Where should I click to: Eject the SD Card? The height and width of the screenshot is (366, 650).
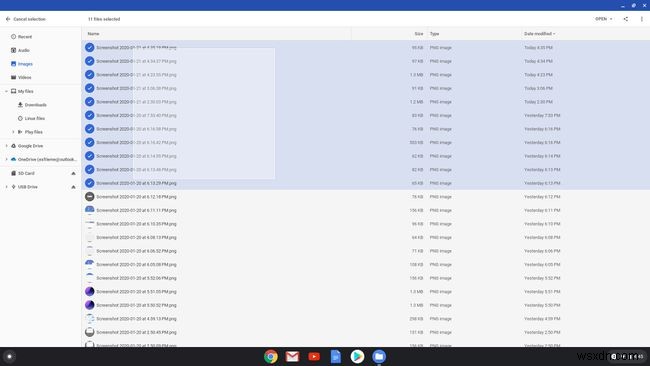pos(73,173)
